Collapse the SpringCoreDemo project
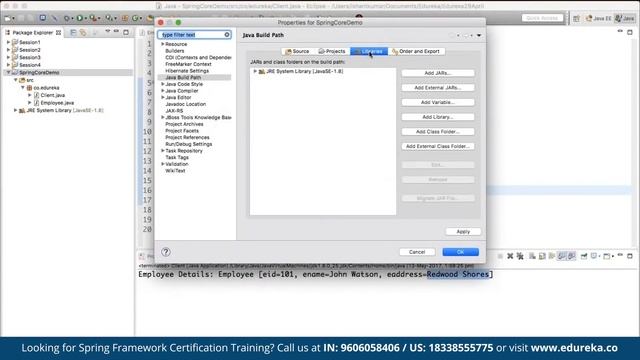The height and width of the screenshot is (360, 640). [8, 72]
